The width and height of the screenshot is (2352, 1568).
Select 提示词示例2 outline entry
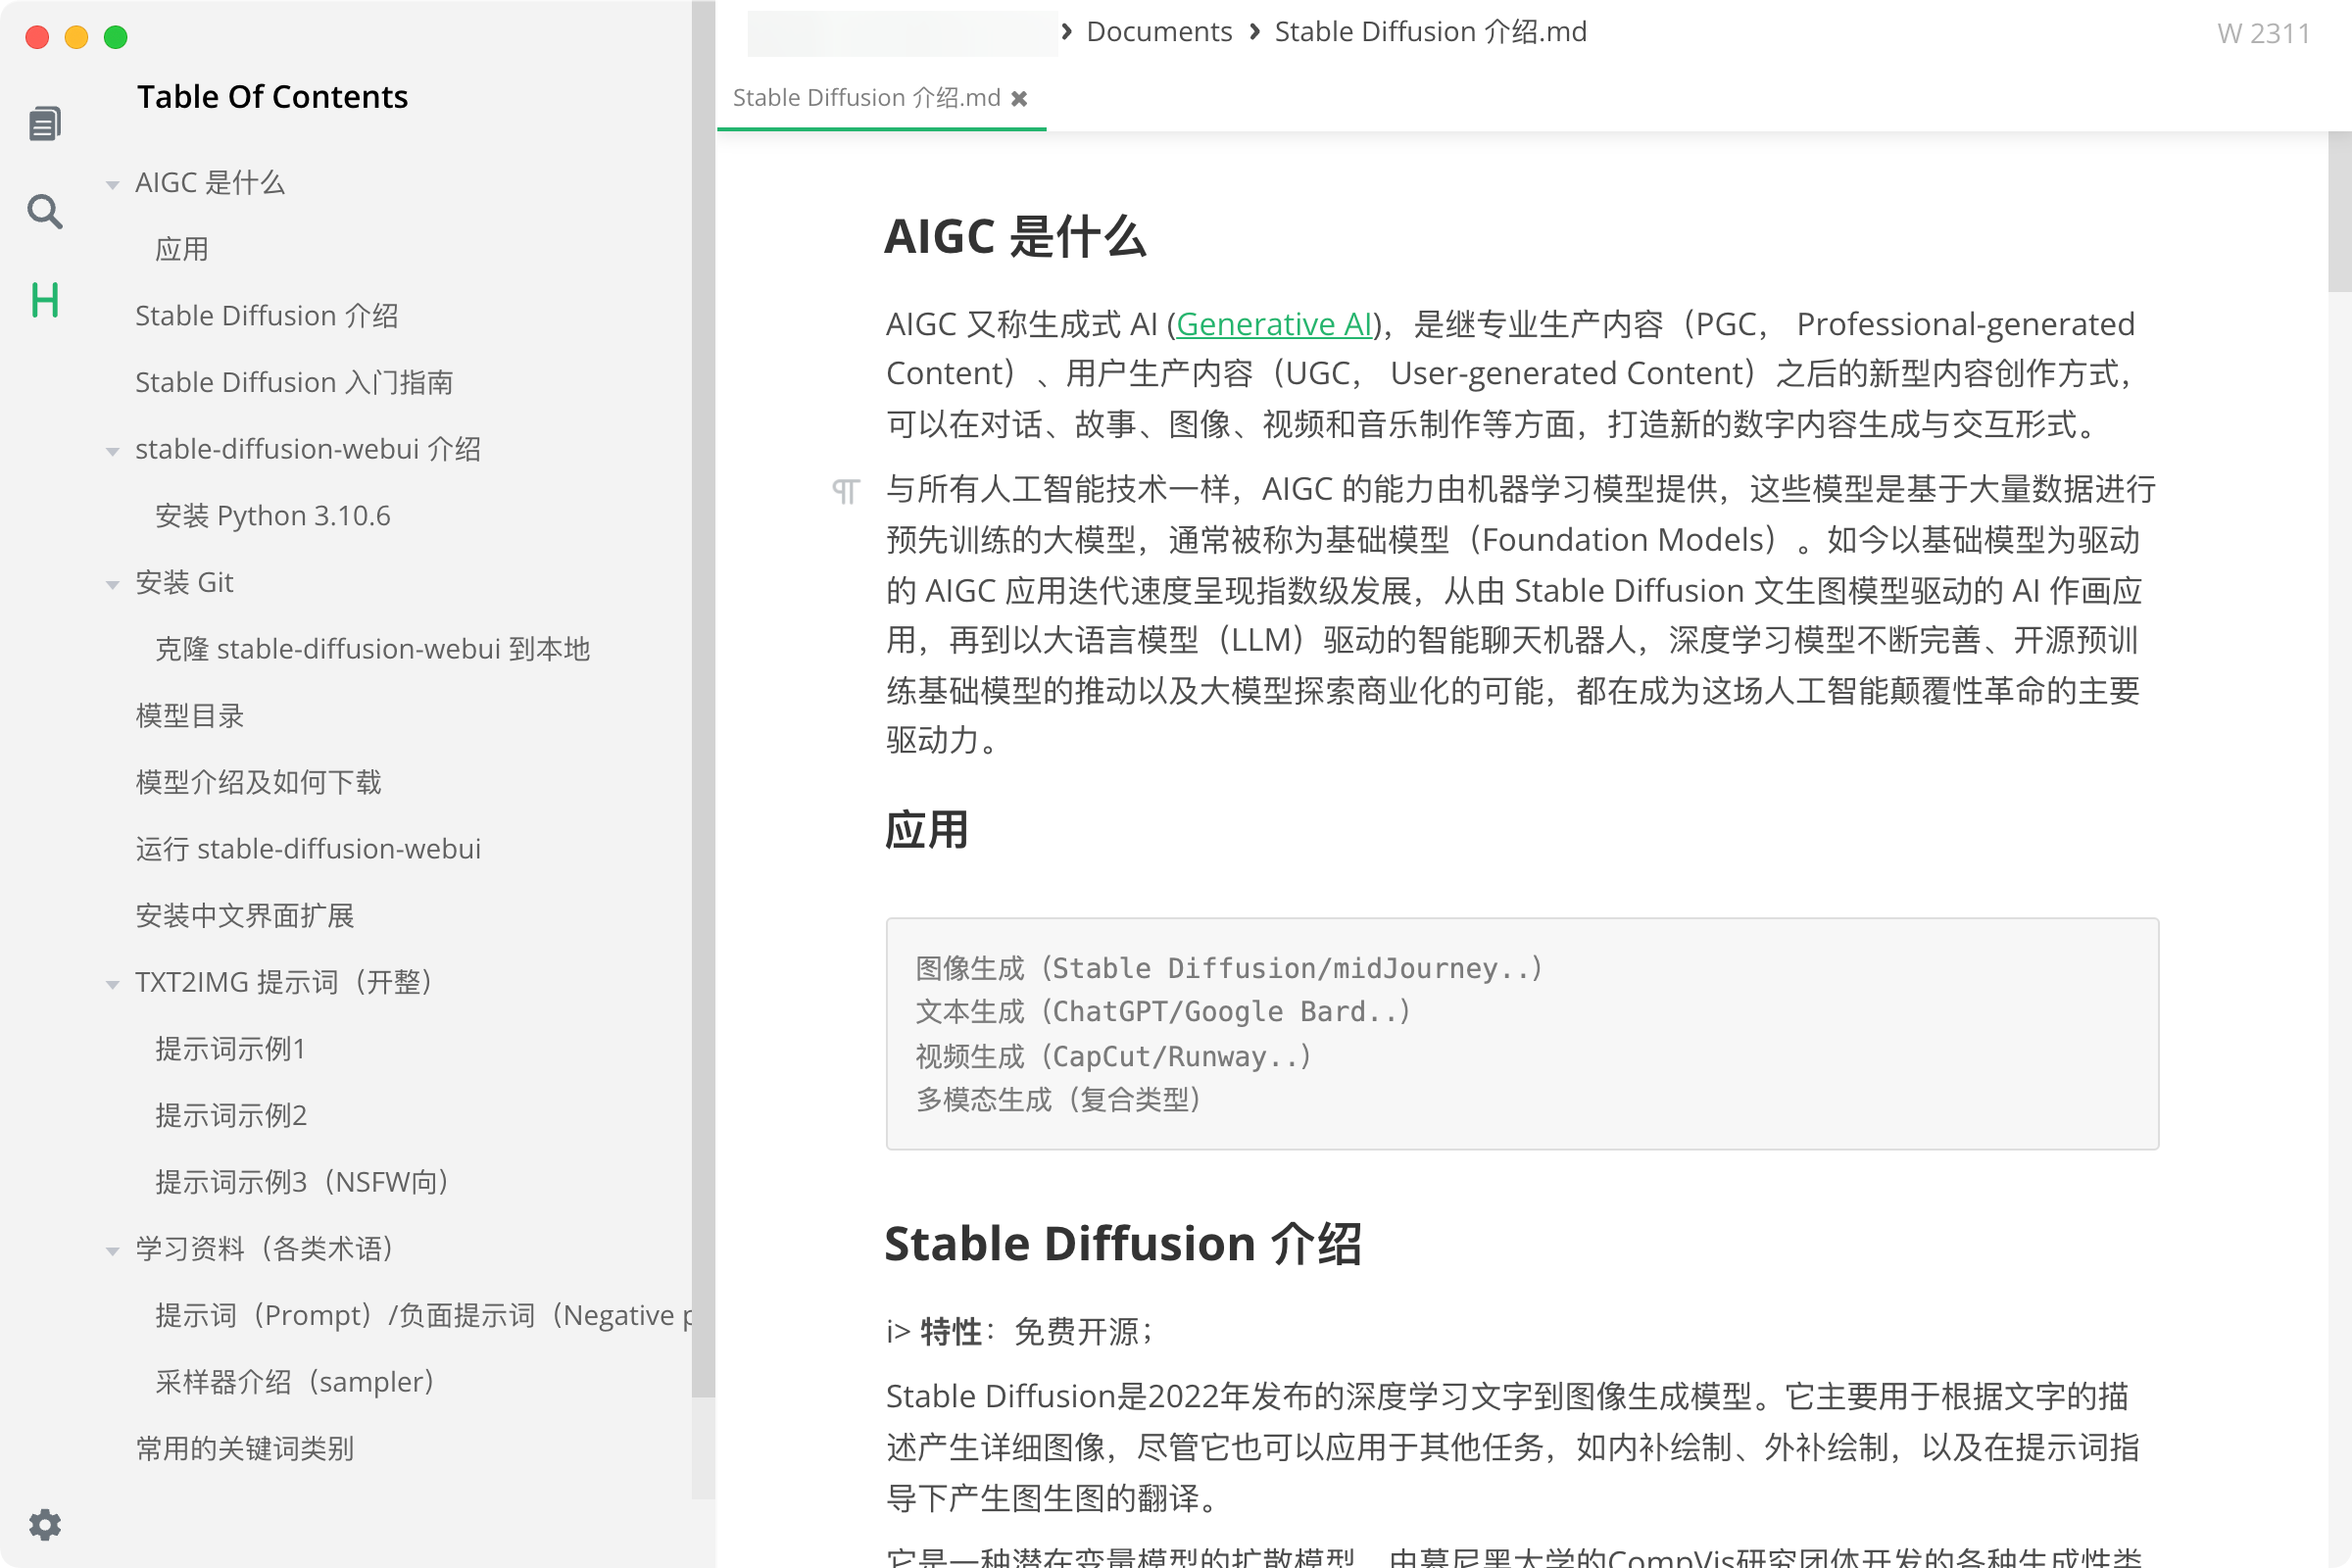(231, 1115)
